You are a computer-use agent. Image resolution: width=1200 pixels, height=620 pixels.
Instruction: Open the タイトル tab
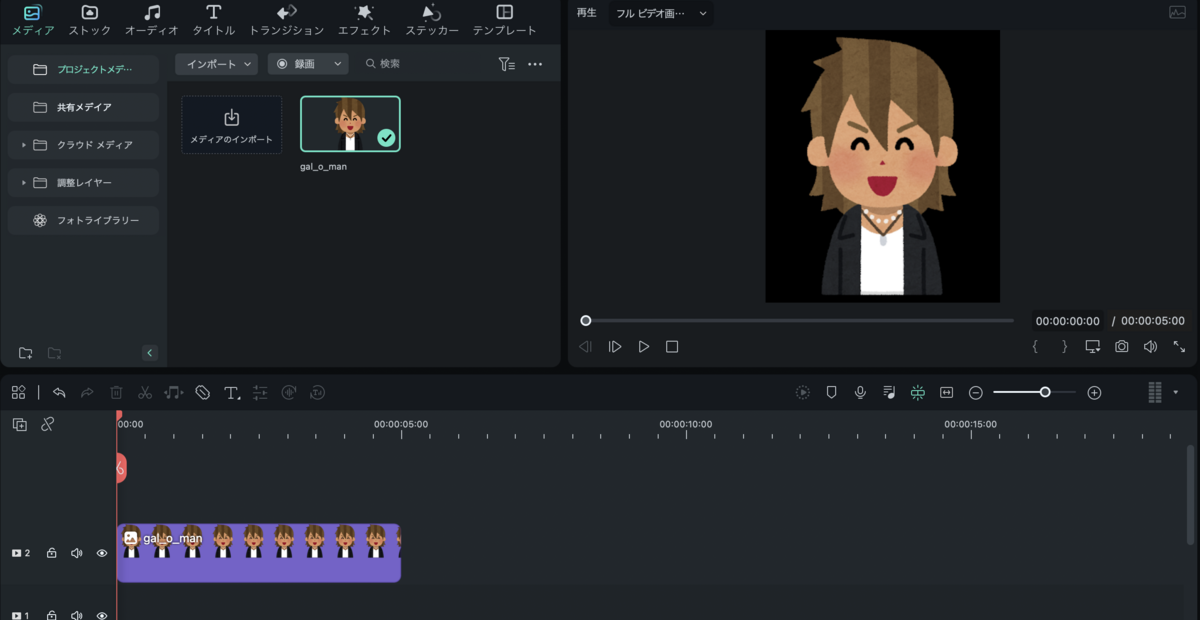(x=213, y=20)
